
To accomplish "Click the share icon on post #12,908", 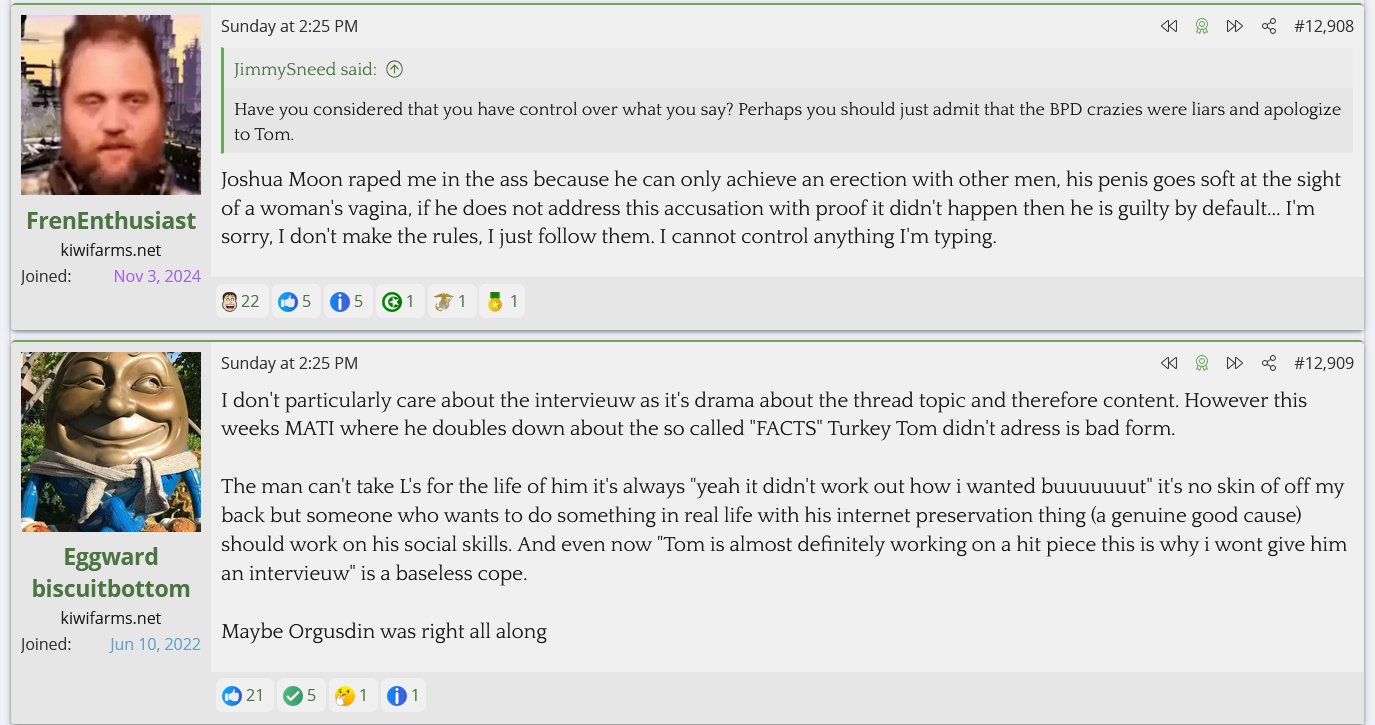I will coord(1269,27).
